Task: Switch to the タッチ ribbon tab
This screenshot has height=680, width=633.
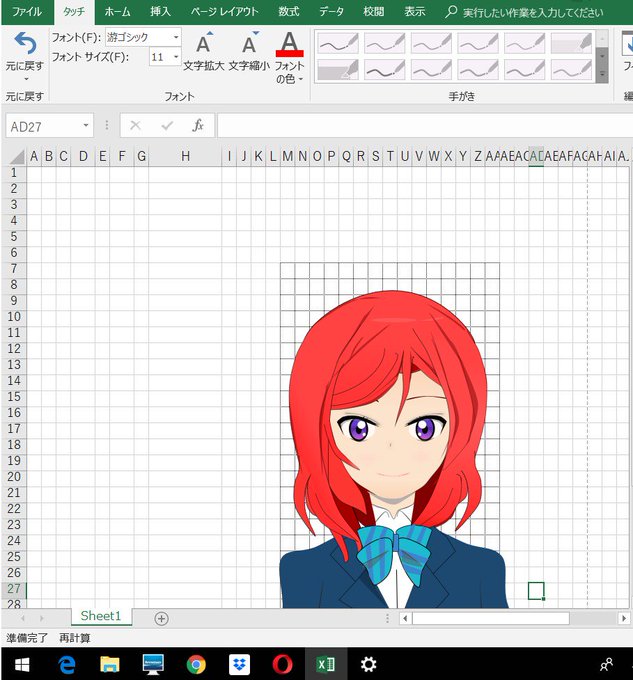Action: (74, 12)
